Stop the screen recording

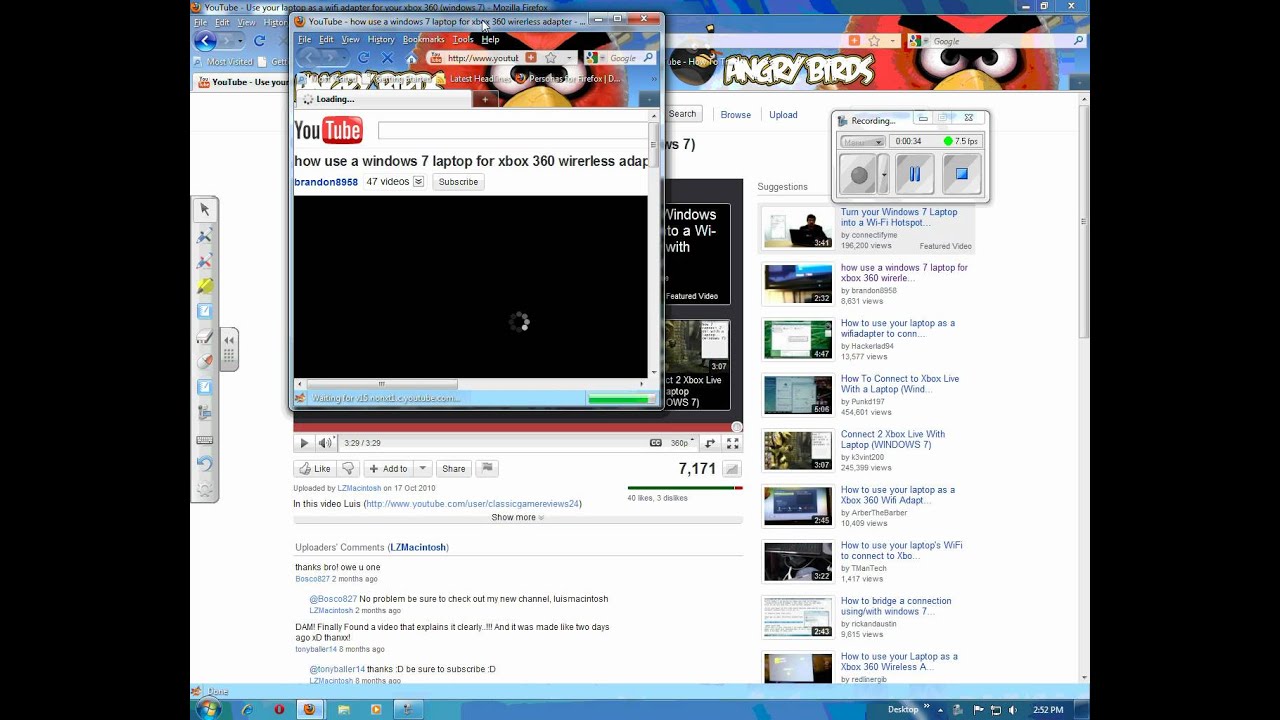[961, 174]
